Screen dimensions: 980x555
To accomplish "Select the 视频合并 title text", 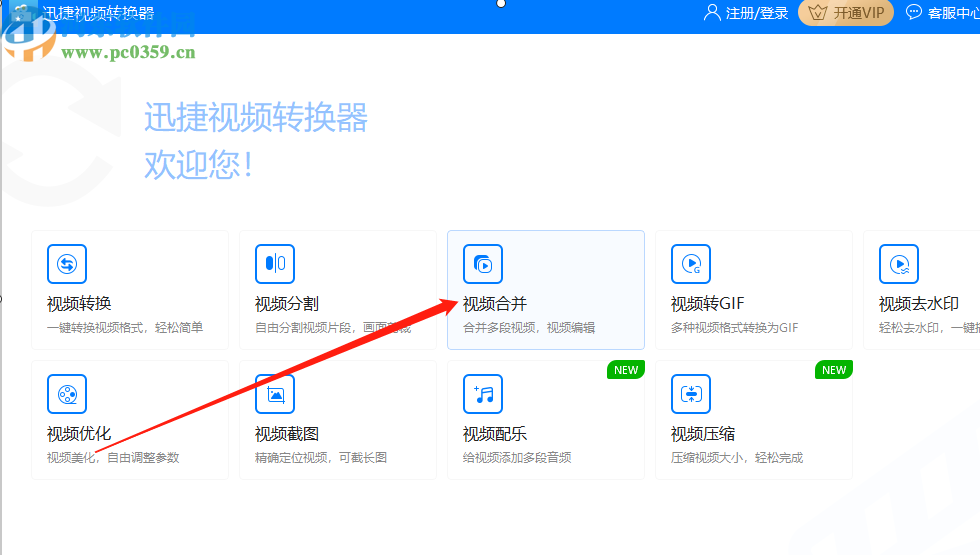I will [495, 304].
